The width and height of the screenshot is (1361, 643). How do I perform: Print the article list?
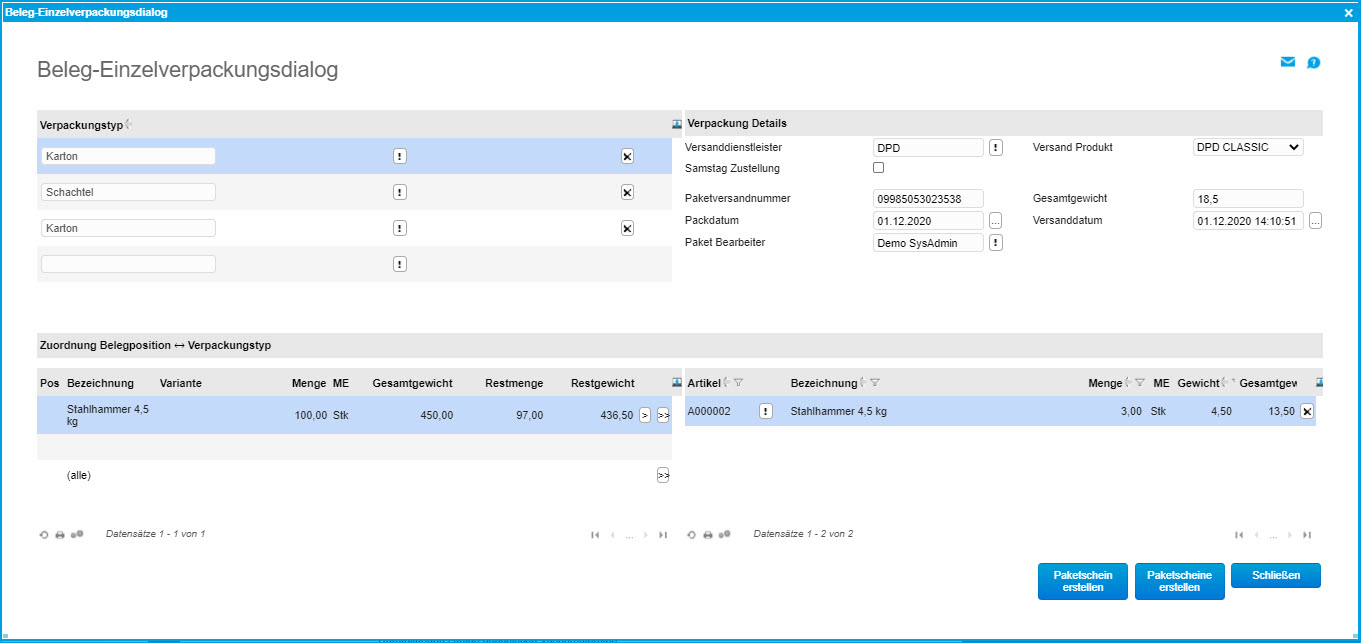click(x=707, y=534)
